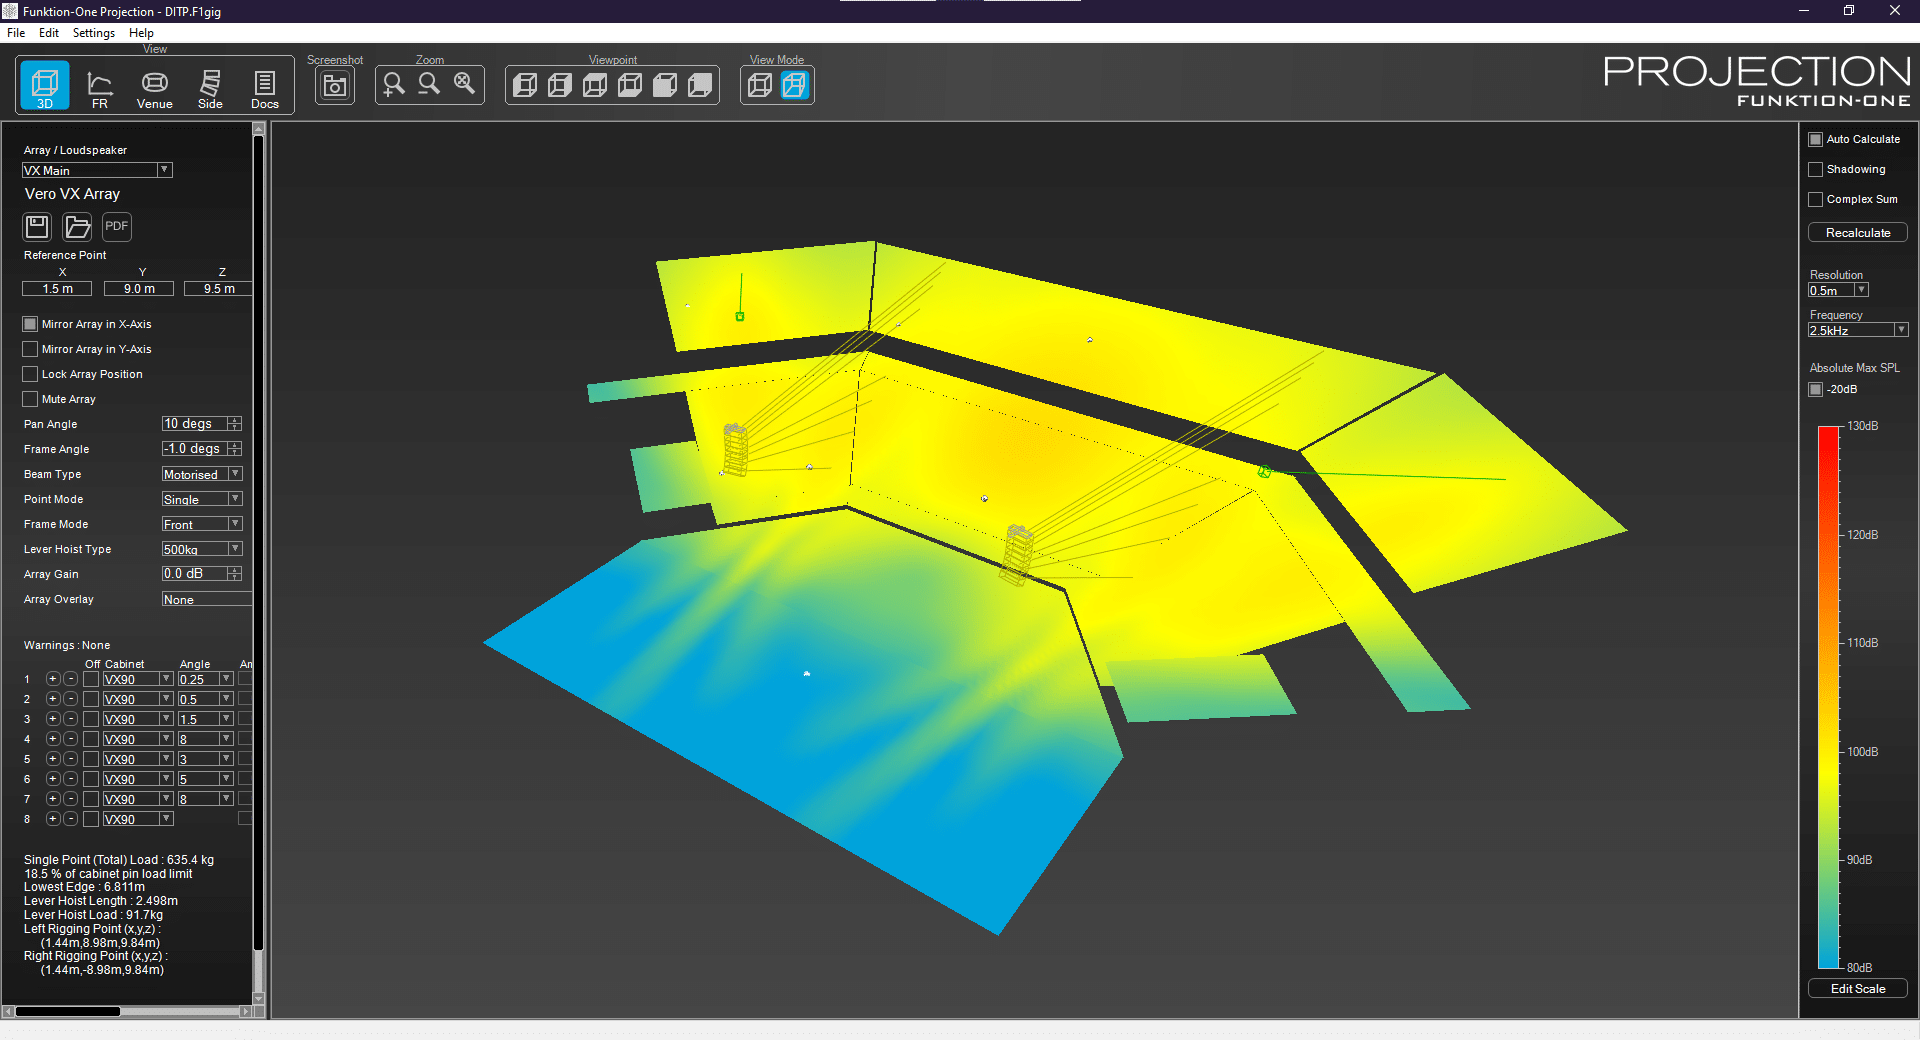Select the wireframe View Mode icon
Image resolution: width=1920 pixels, height=1040 pixels.
coord(760,86)
